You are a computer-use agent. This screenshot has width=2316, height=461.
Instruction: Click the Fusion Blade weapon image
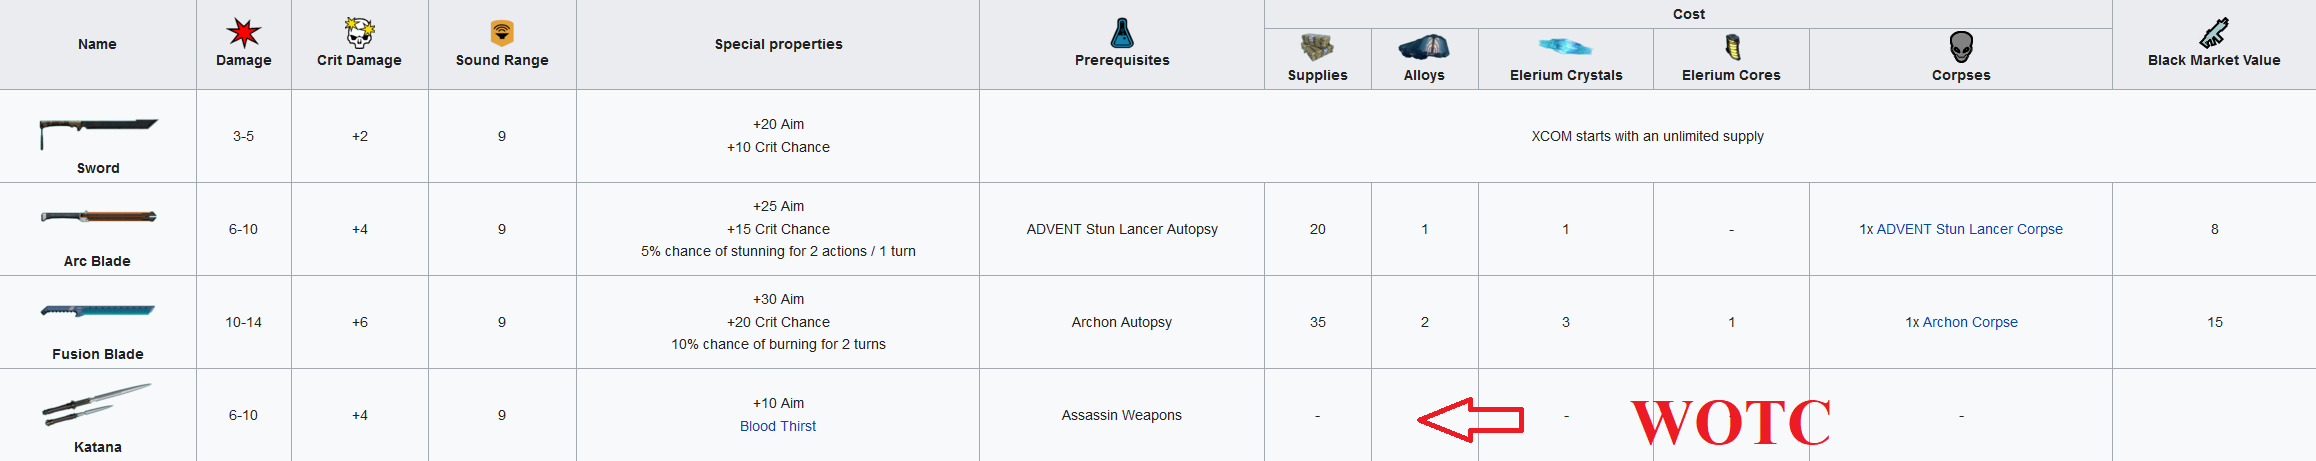(98, 311)
